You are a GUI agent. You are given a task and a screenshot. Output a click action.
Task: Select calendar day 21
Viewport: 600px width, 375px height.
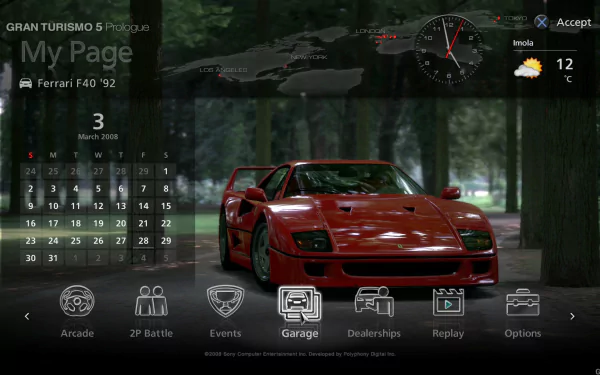click(143, 223)
